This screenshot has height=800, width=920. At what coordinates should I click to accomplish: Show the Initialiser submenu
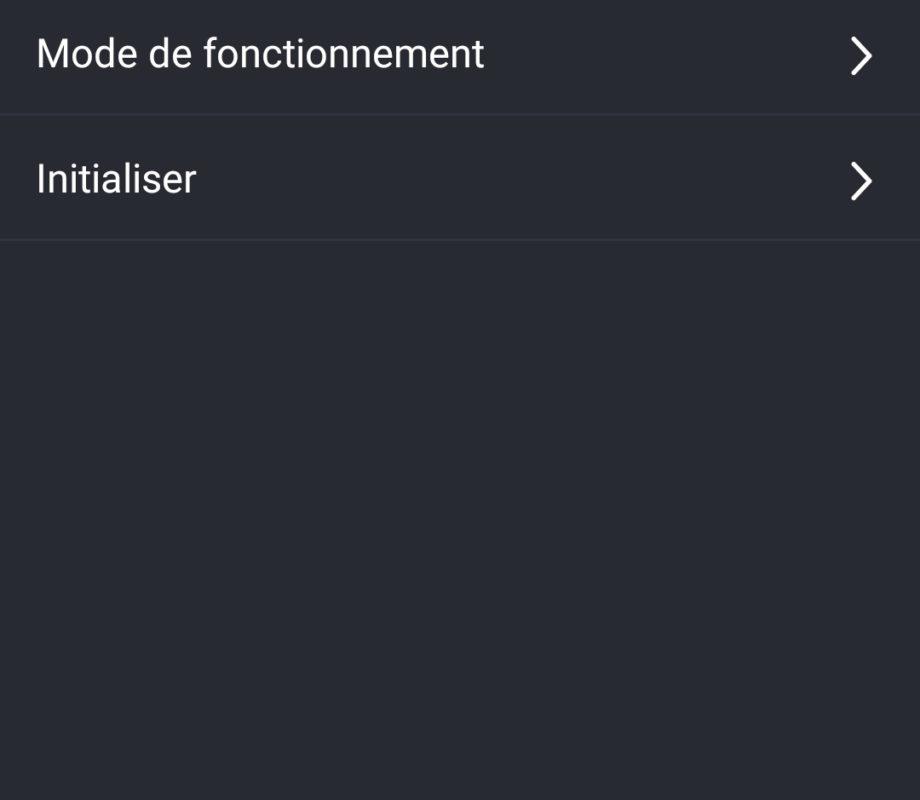click(x=460, y=178)
